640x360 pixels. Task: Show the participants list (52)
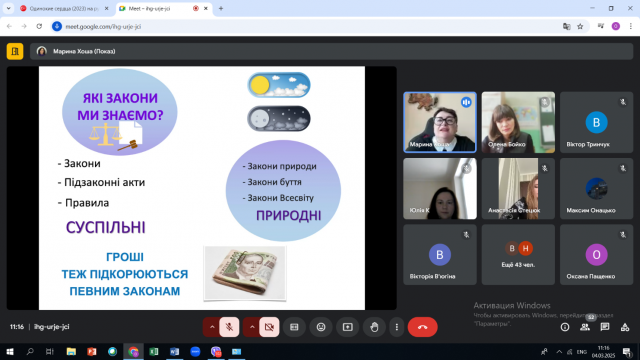tap(585, 327)
